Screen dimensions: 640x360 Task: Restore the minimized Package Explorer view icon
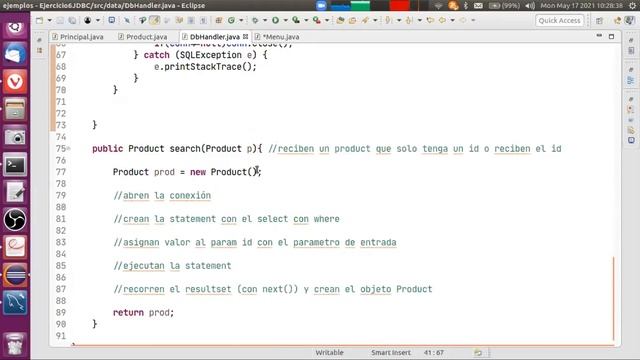40,51
